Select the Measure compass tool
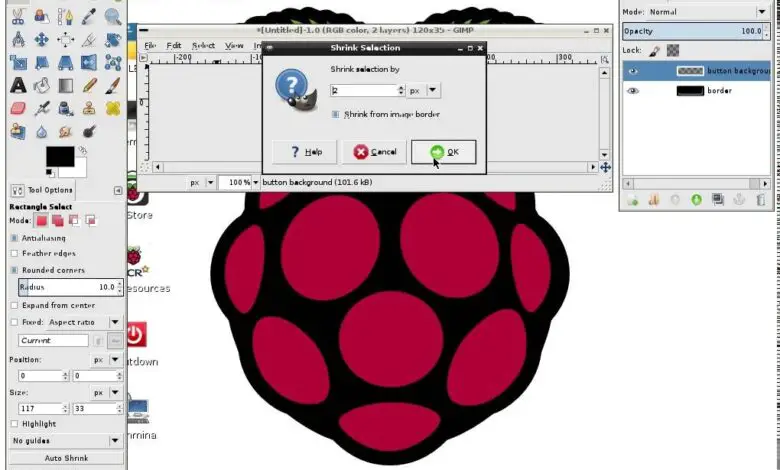Viewport: 780px width, 470px height. tap(18, 39)
